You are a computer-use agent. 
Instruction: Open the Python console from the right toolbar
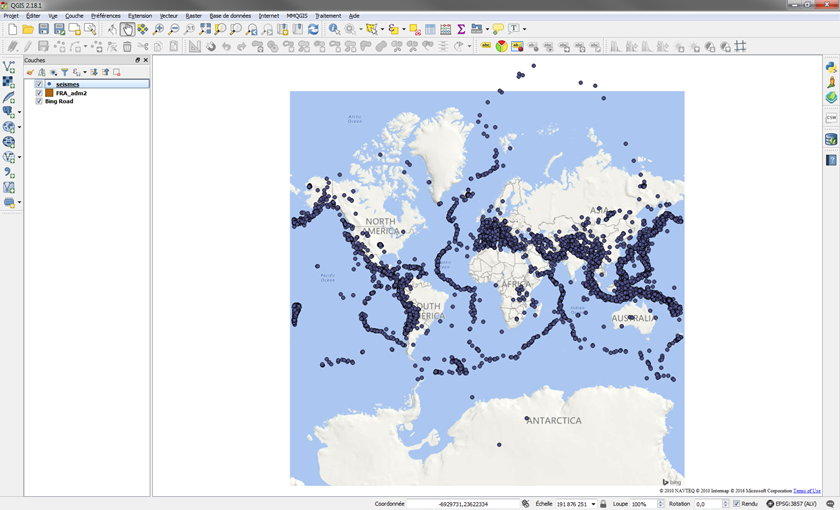click(x=831, y=67)
